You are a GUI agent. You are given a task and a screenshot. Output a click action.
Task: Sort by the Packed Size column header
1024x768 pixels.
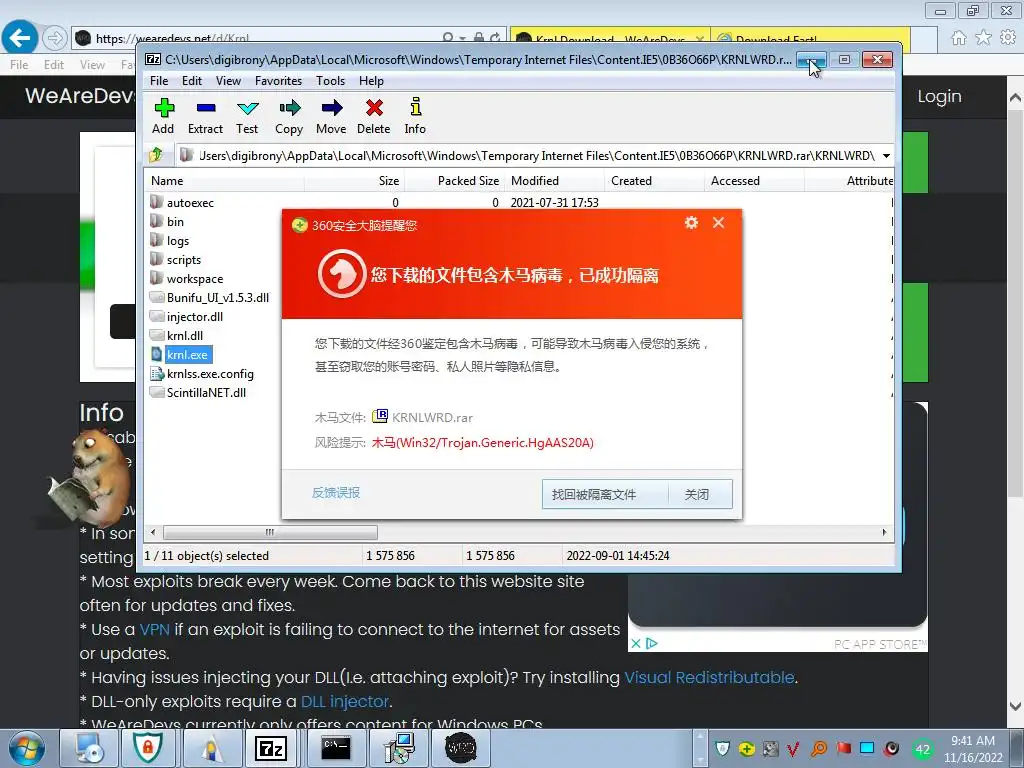(x=454, y=181)
